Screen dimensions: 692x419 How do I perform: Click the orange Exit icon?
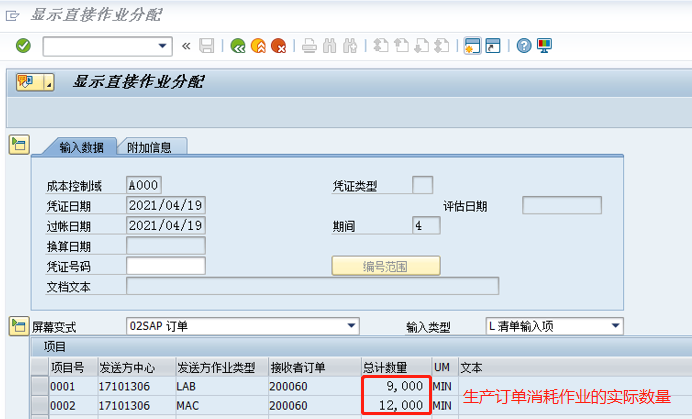click(258, 45)
